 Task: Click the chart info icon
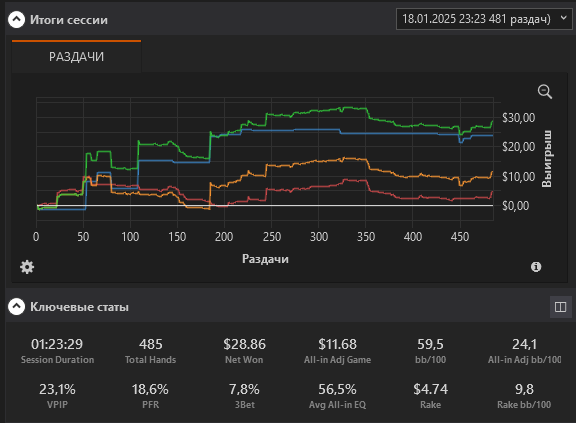536,267
